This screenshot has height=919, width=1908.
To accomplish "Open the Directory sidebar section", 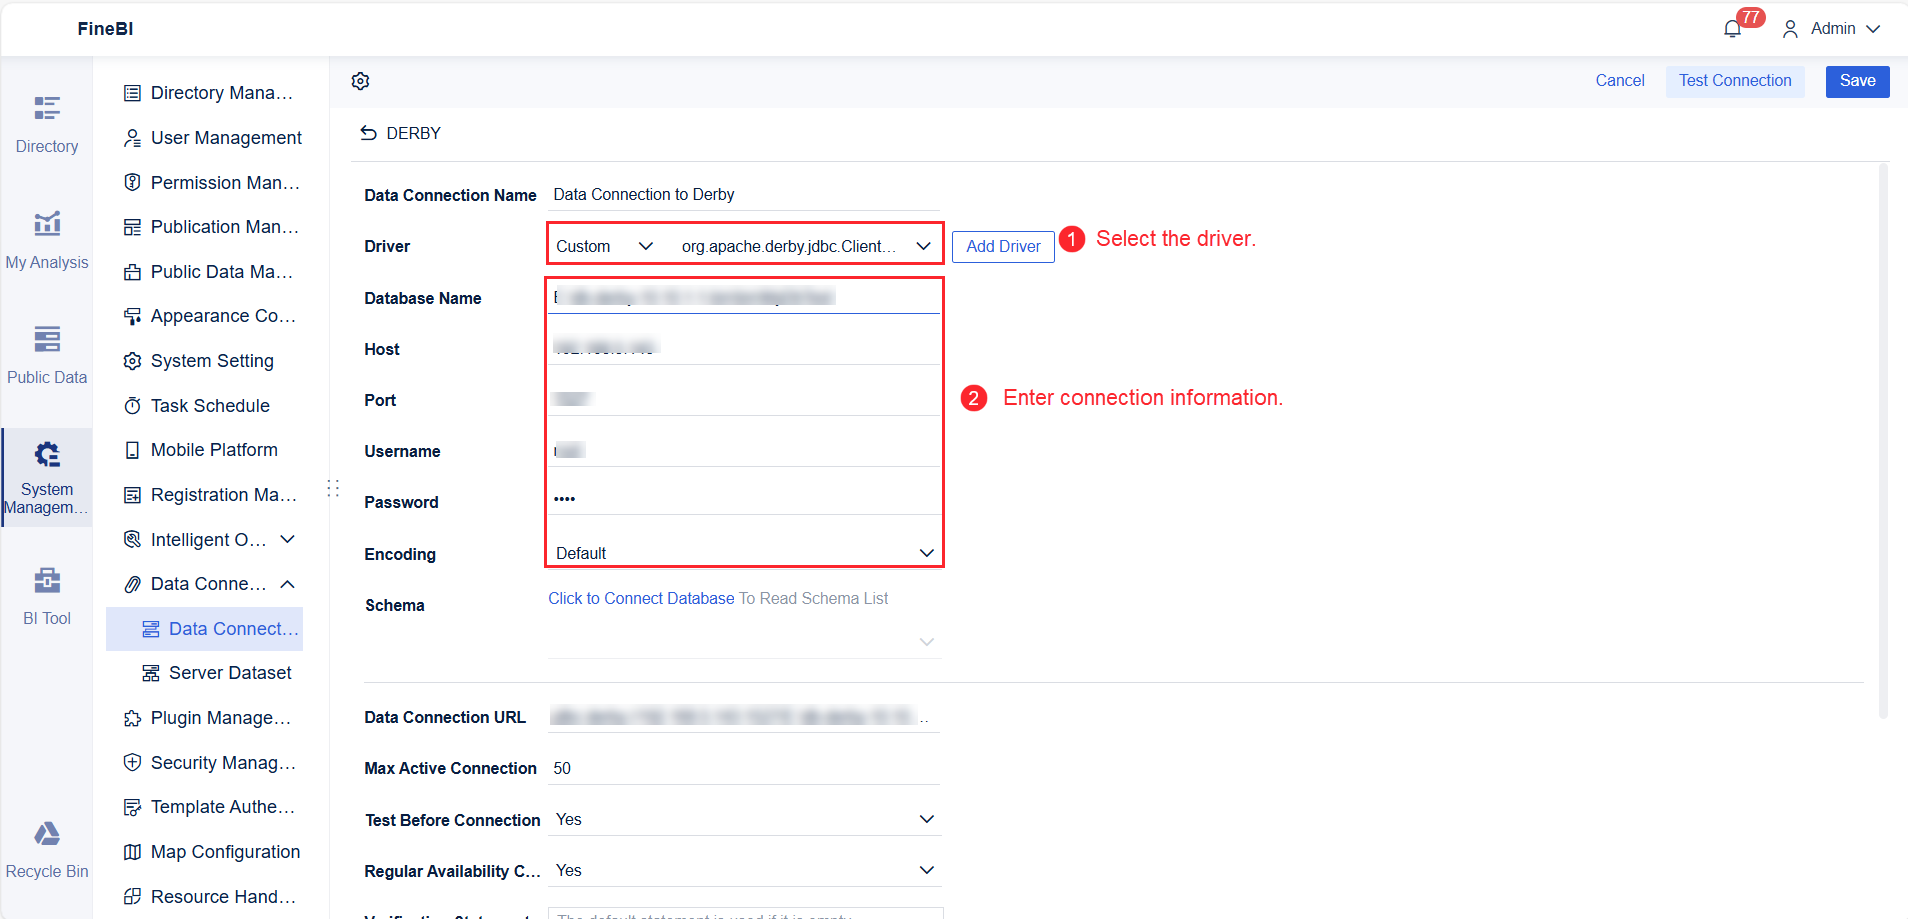I will pos(47,125).
